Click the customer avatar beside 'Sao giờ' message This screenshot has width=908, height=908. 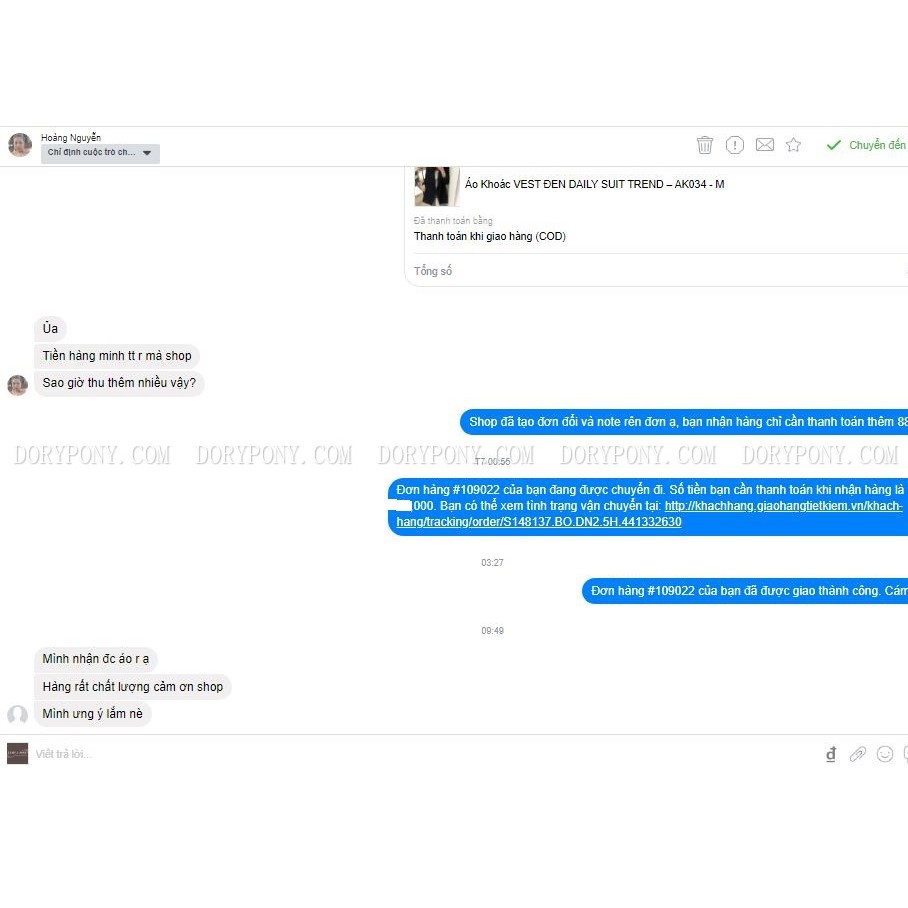coord(17,385)
